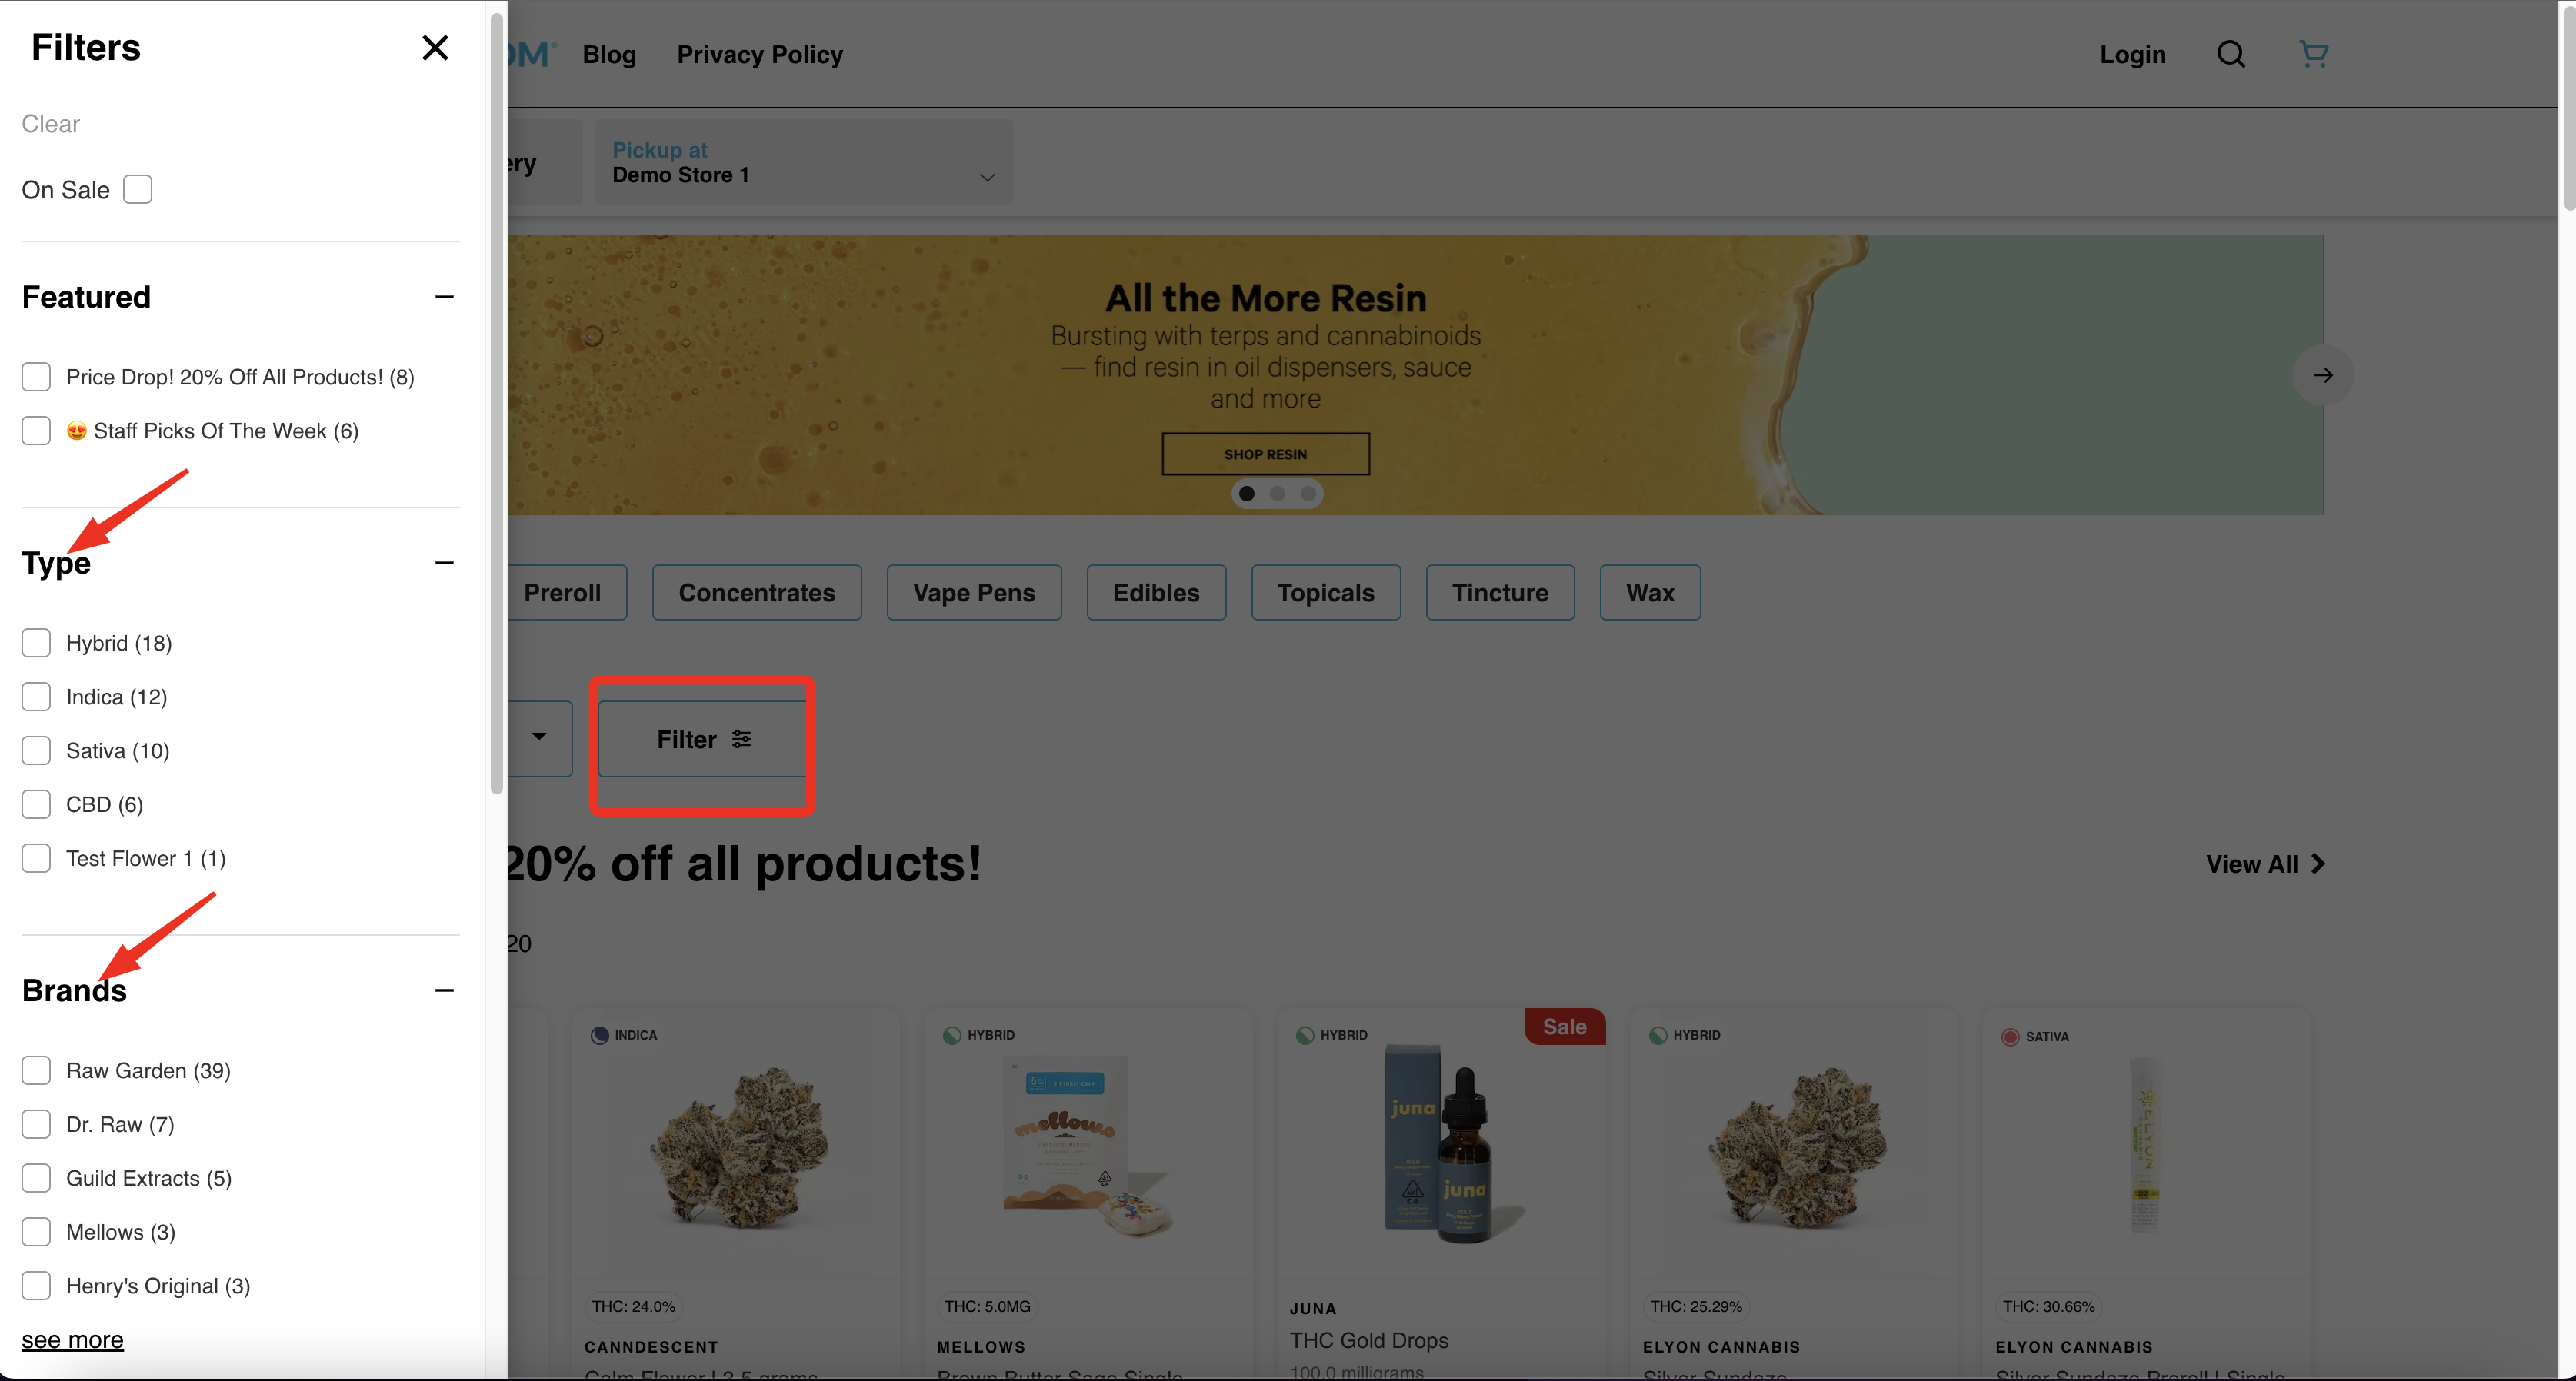Open the search magnifier icon
This screenshot has width=2576, height=1381.
coord(2230,54)
